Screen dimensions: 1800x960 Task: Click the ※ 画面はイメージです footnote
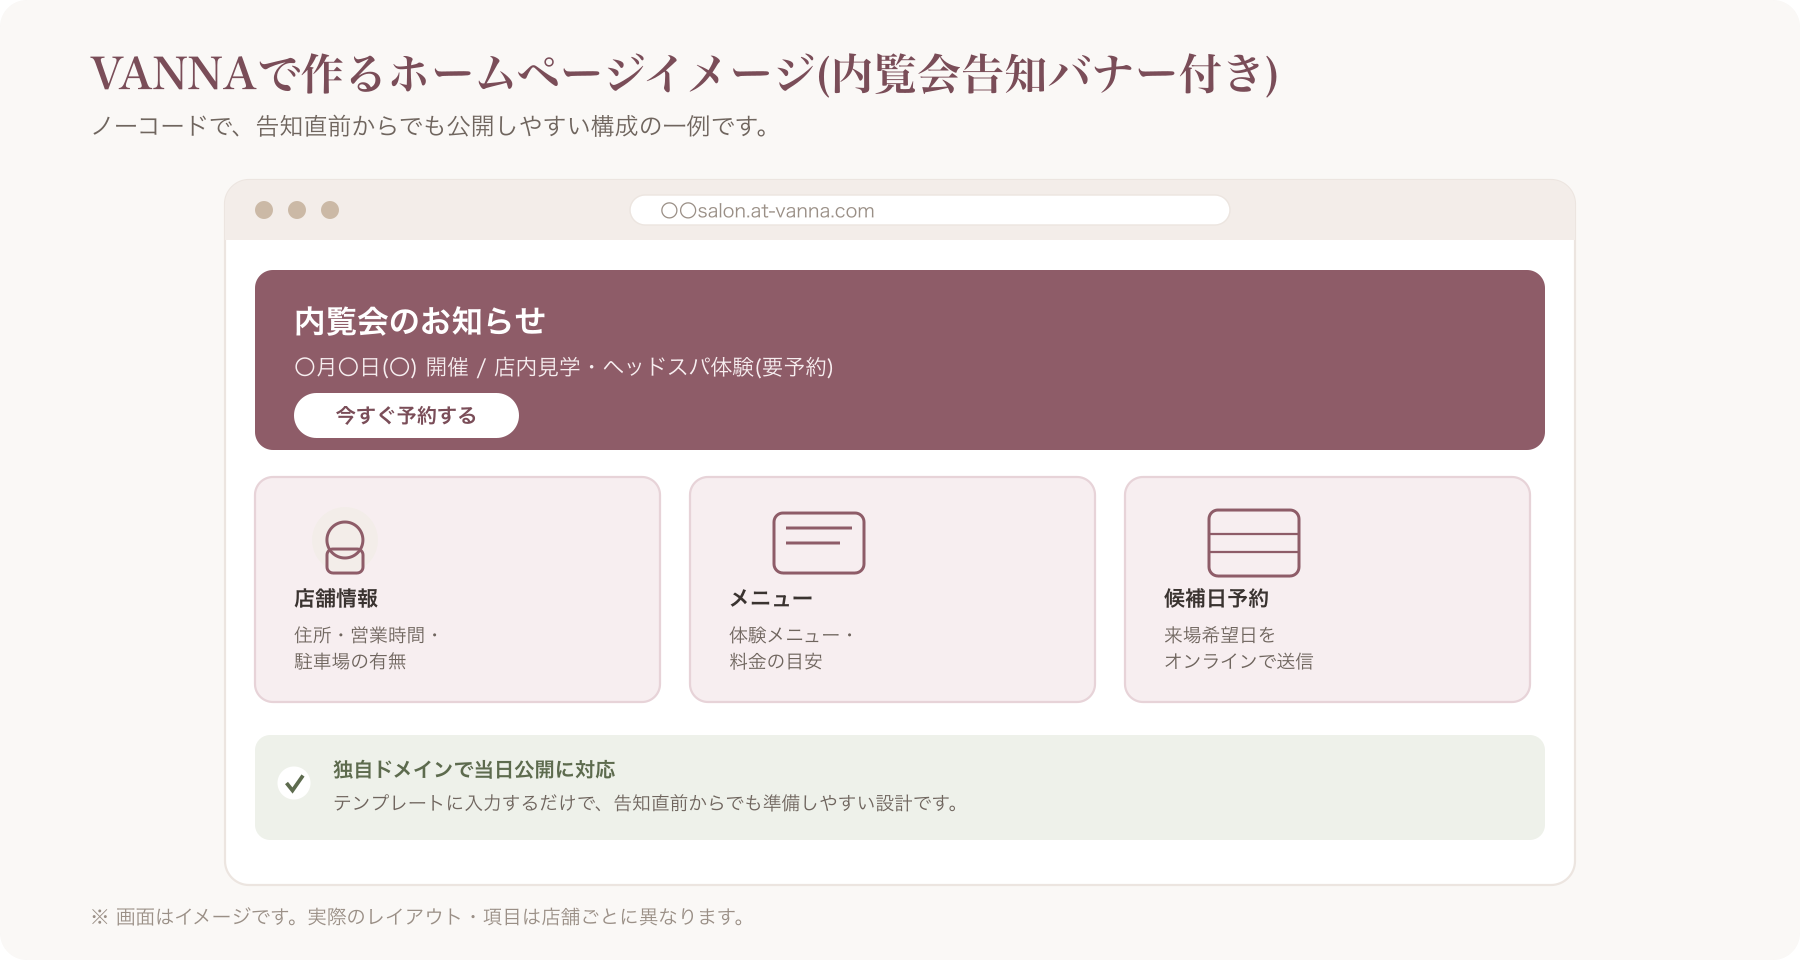tap(418, 917)
